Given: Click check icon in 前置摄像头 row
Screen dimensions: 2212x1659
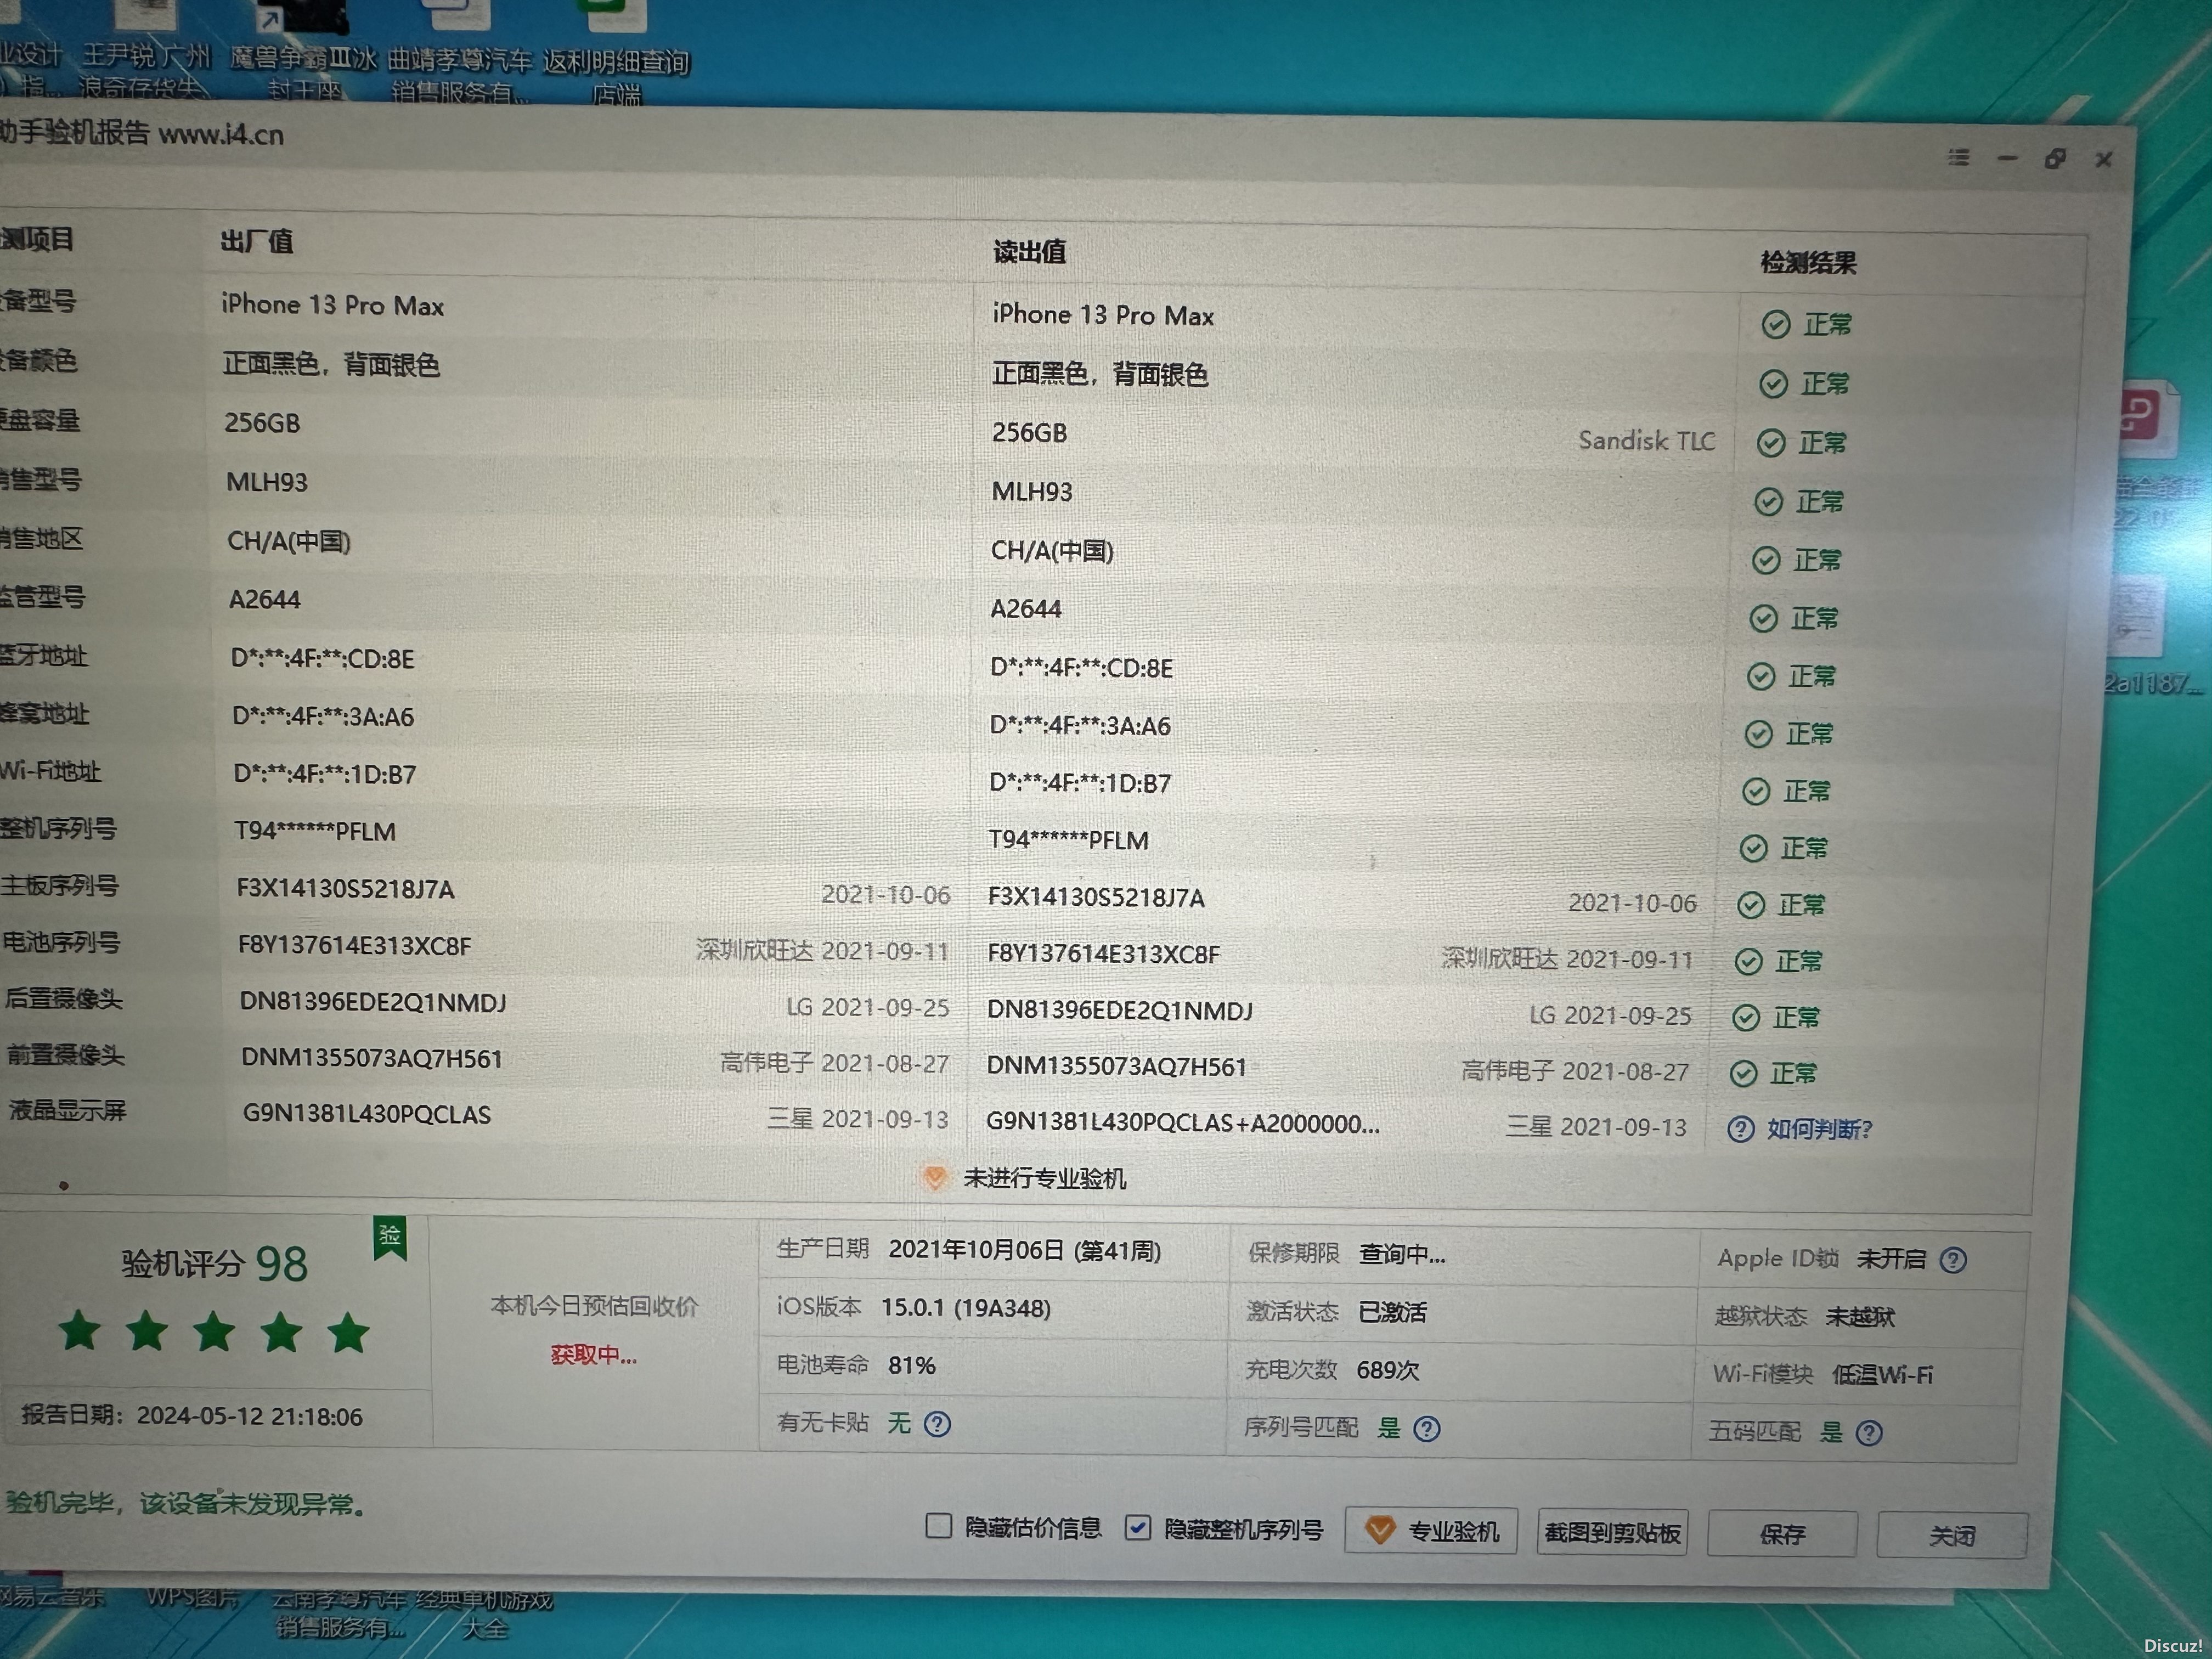Looking at the screenshot, I should click(1744, 1074).
